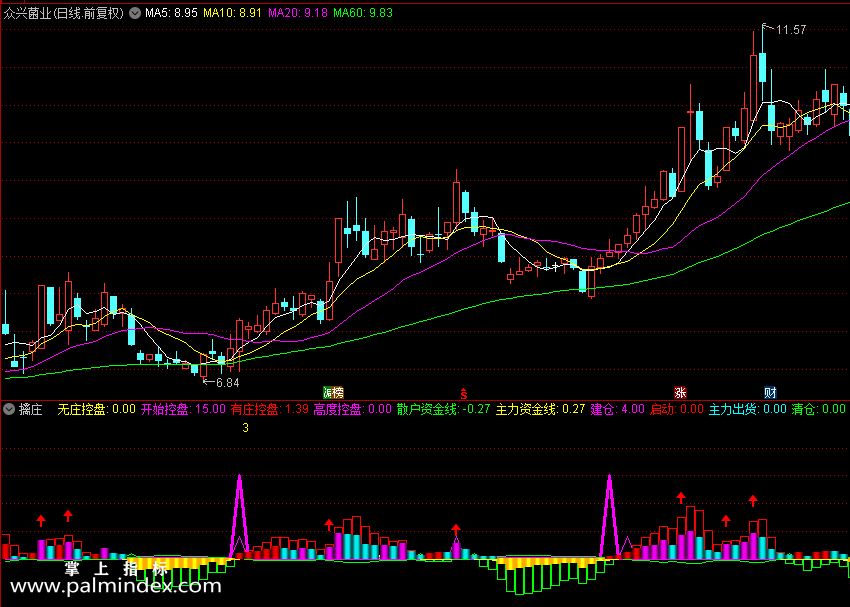
Task: Click the 主力出货: 0.00 value
Action: pyautogui.click(x=748, y=409)
